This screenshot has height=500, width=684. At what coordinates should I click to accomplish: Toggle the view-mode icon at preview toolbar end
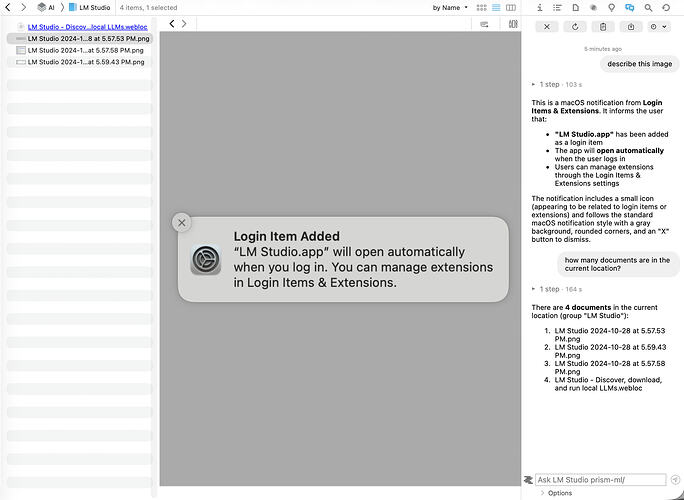[x=513, y=24]
